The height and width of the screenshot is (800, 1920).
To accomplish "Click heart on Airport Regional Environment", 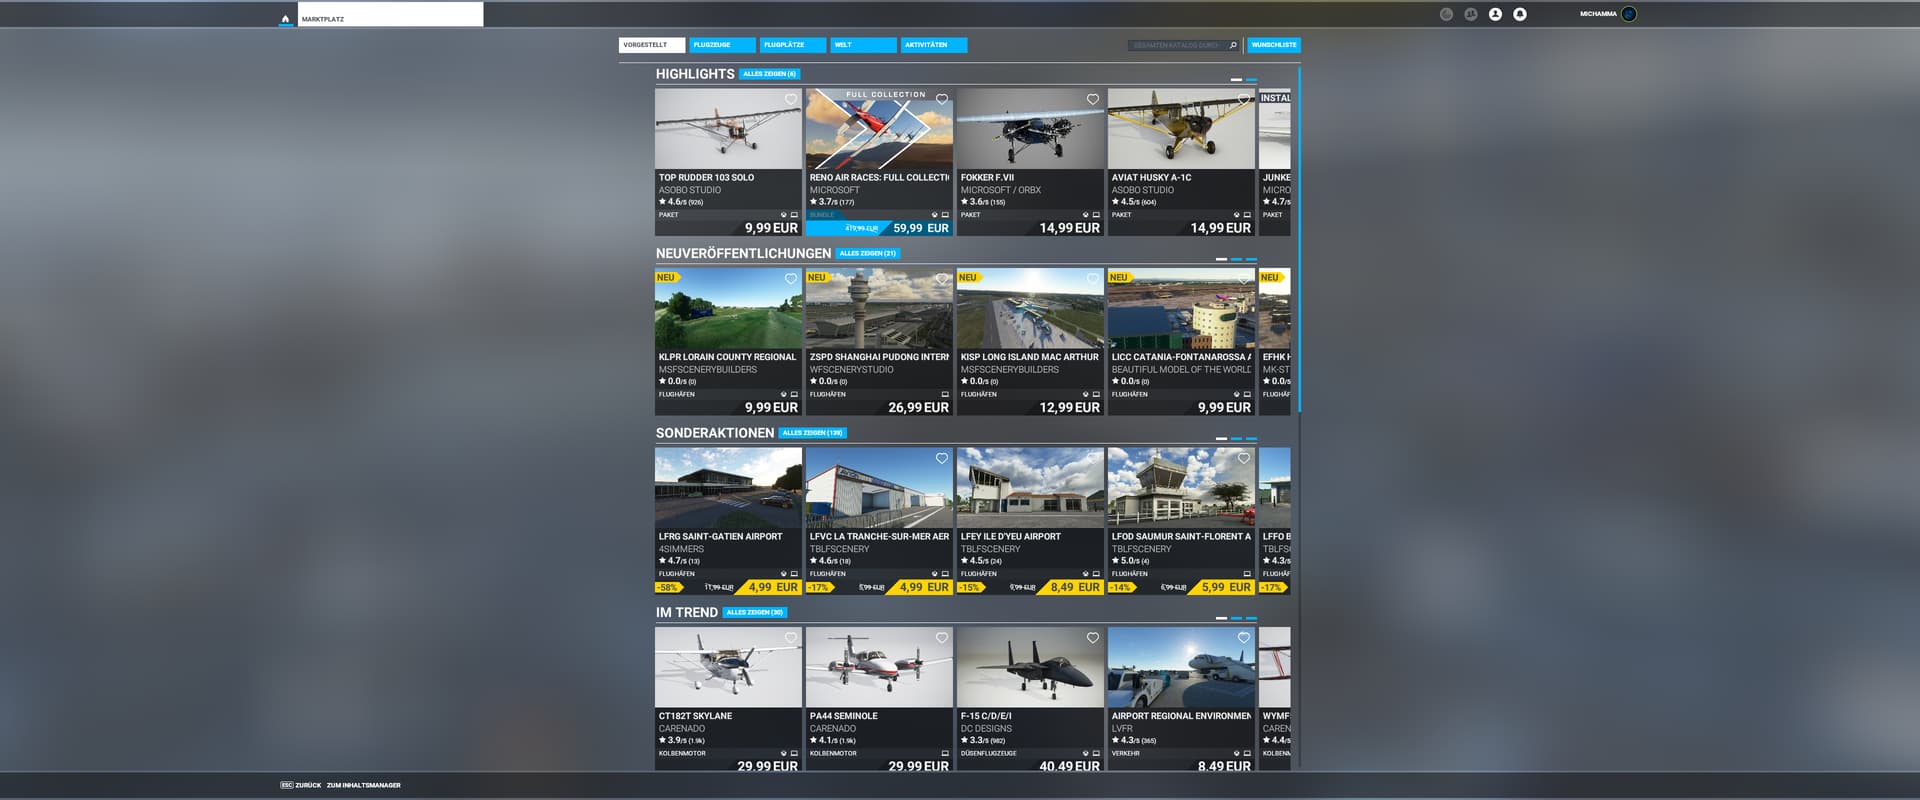I will [x=1244, y=638].
